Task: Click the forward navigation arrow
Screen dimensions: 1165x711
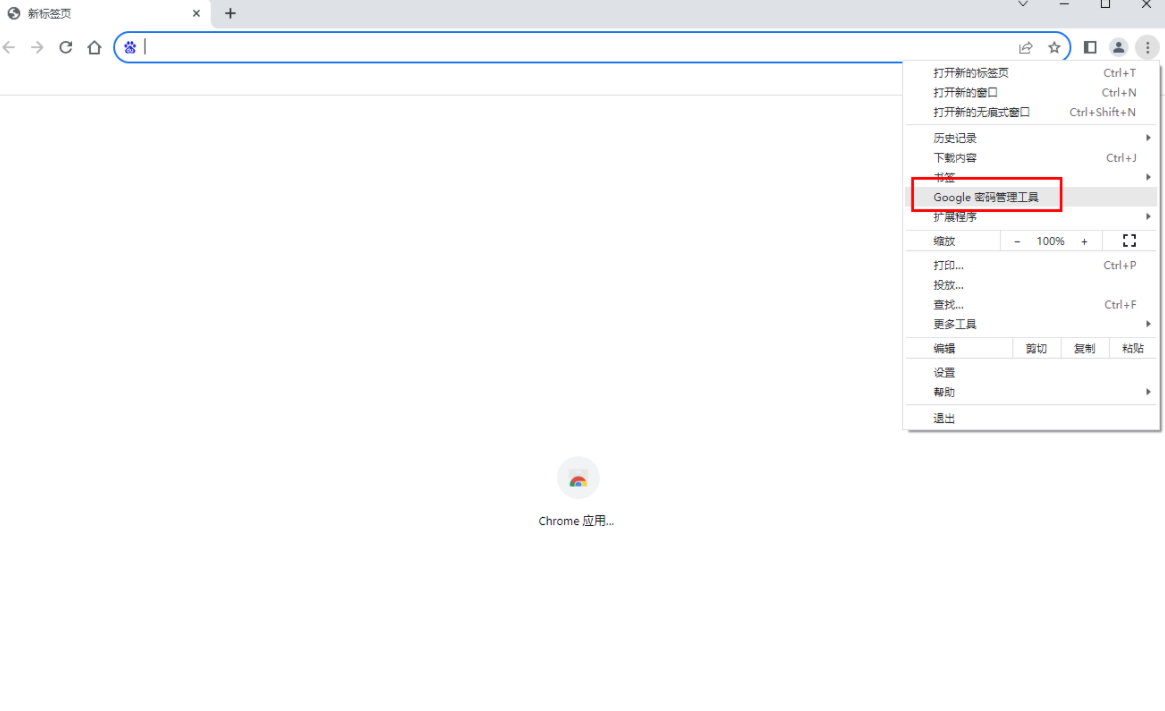Action: coord(37,48)
